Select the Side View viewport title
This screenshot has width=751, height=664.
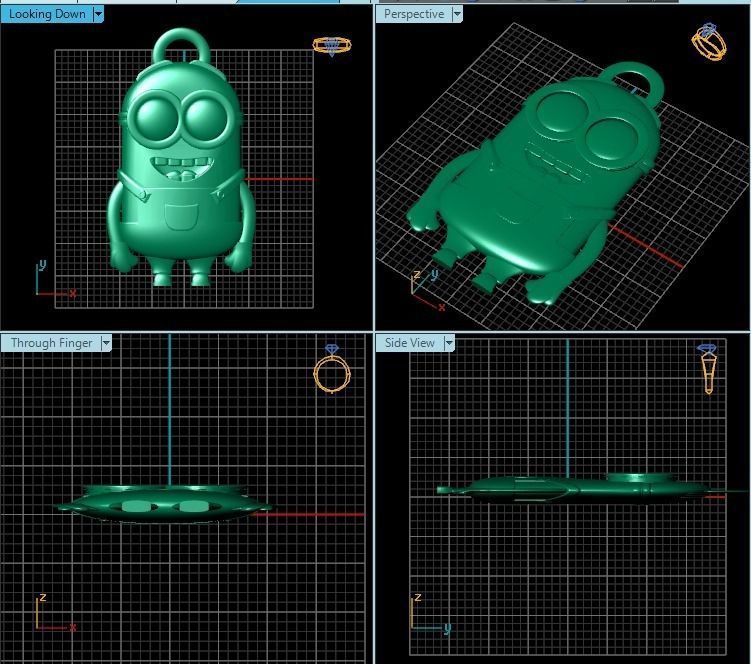(410, 343)
